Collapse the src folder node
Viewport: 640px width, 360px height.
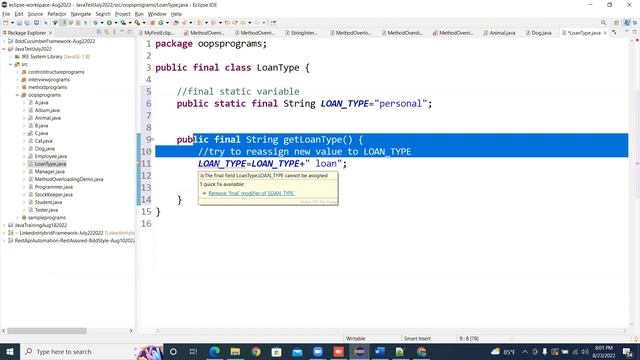(11, 64)
